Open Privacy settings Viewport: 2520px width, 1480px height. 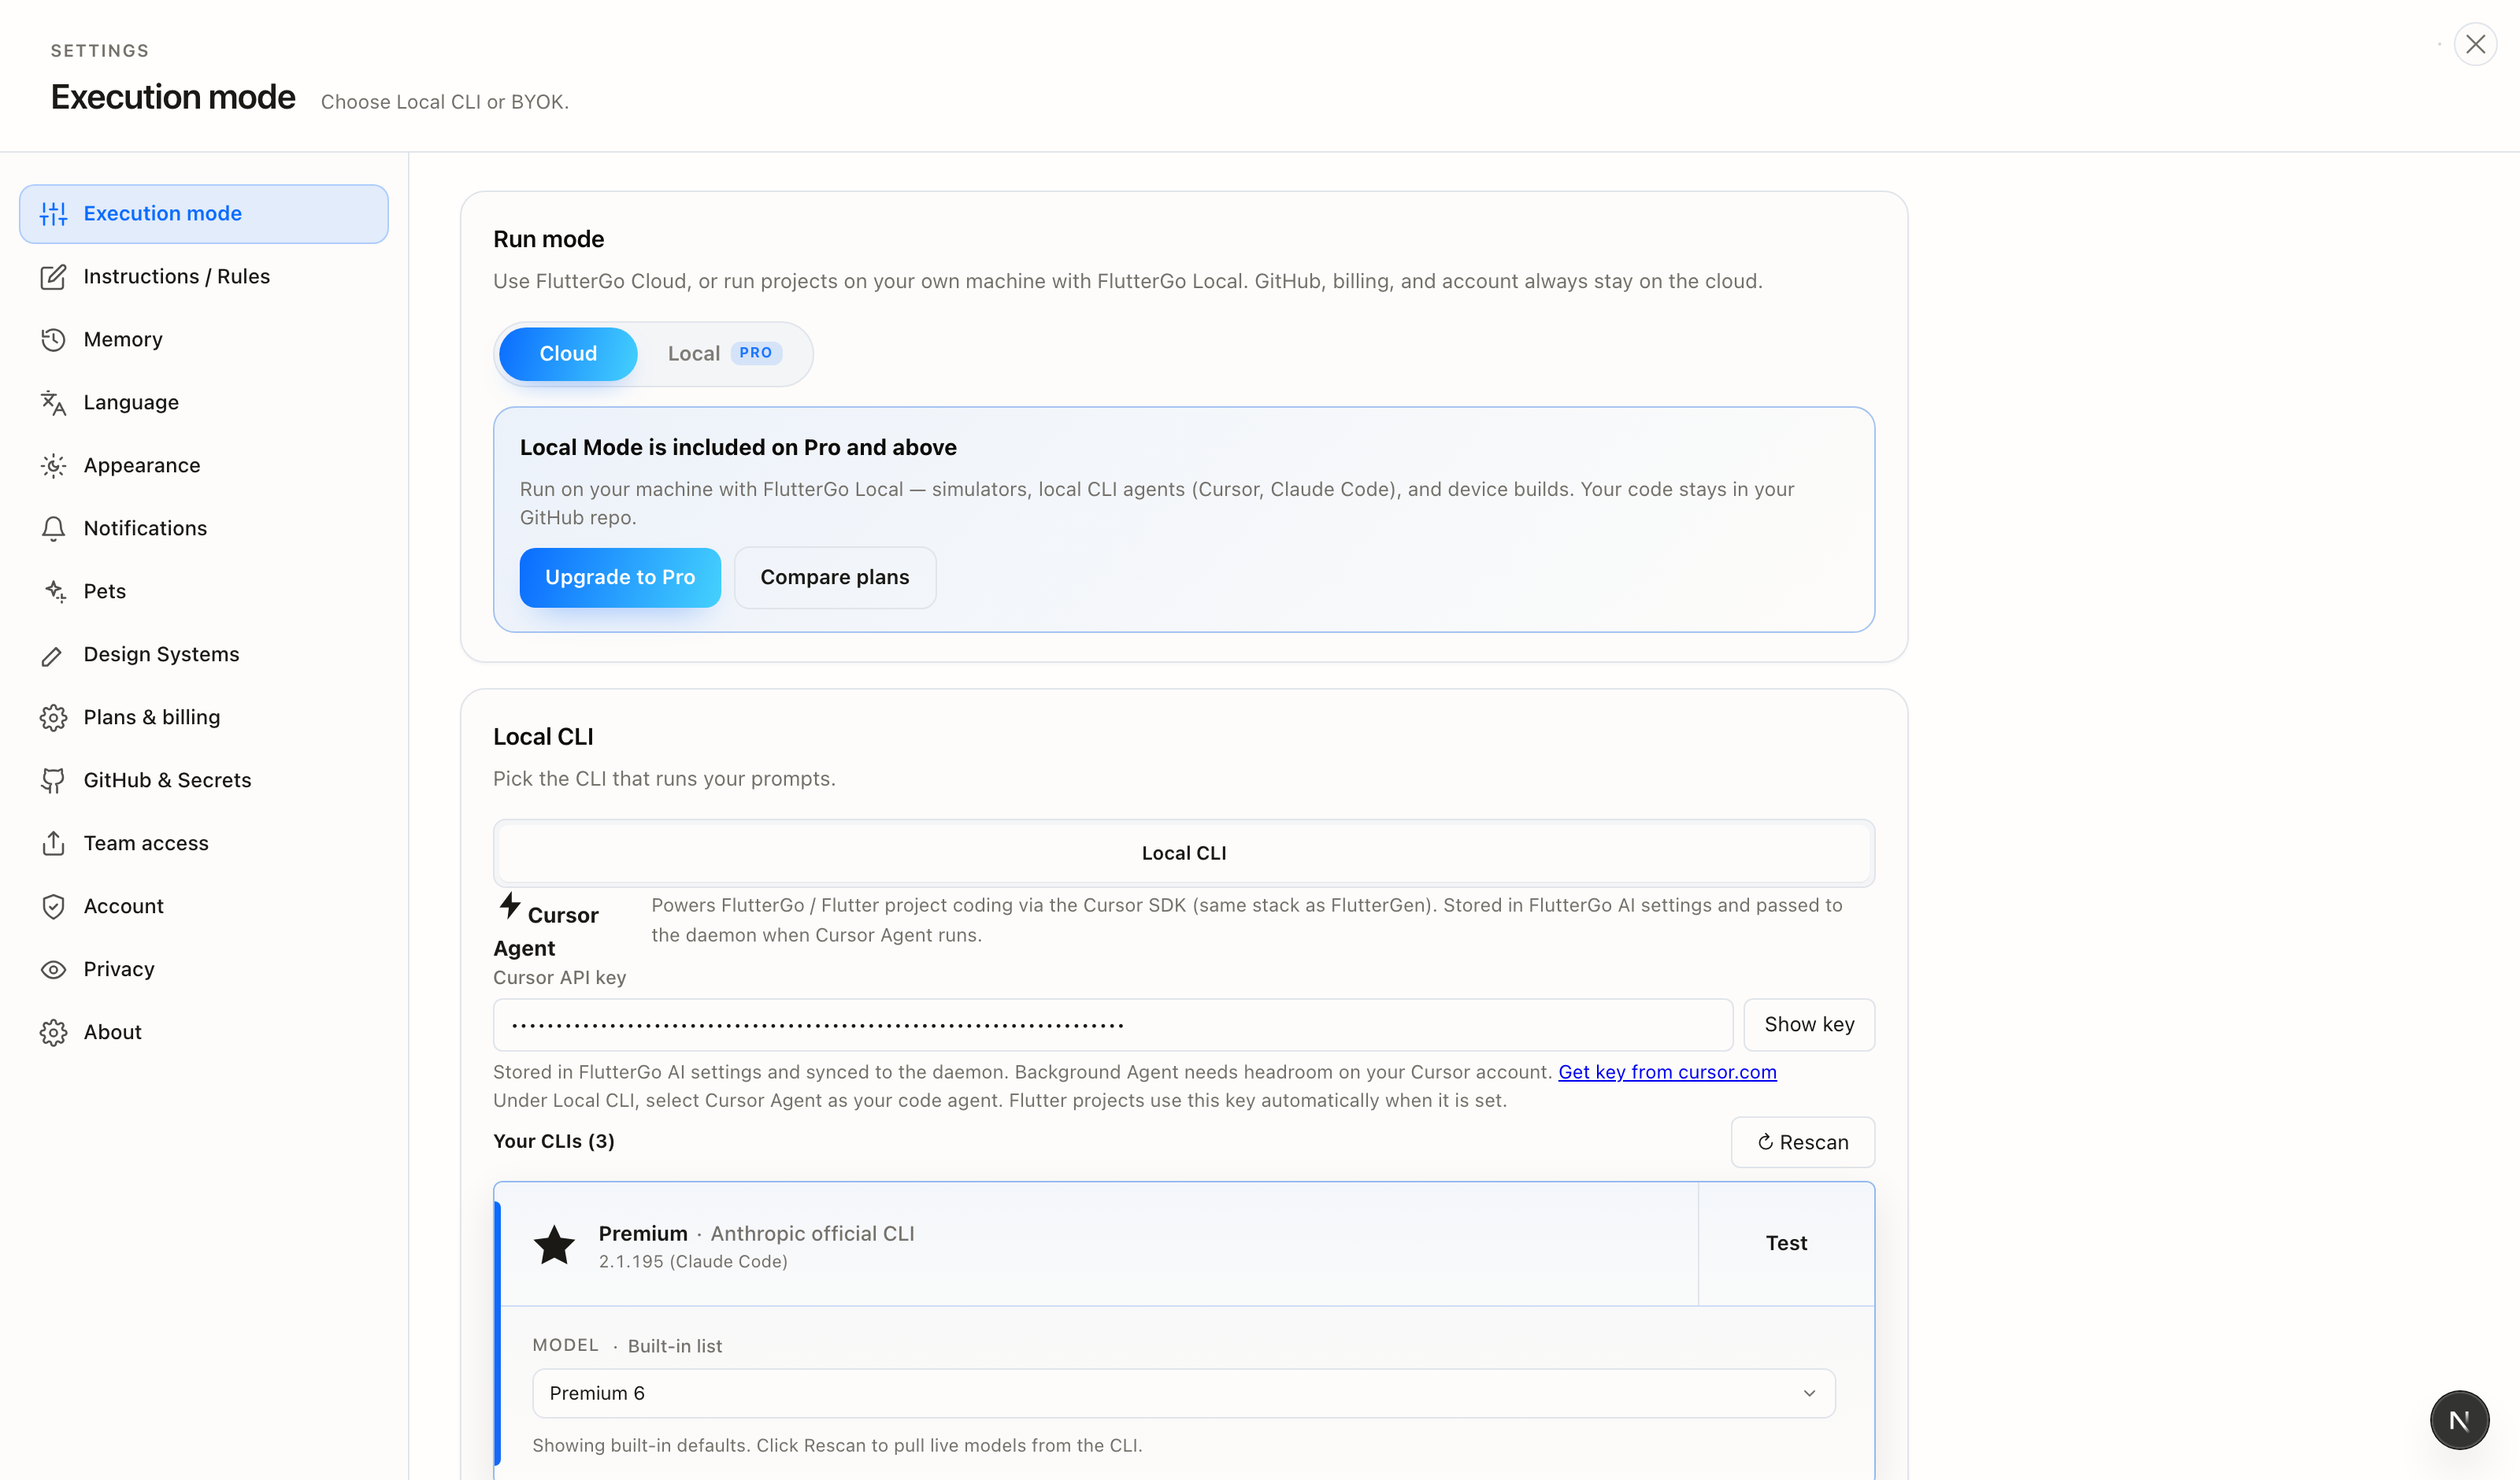click(204, 970)
